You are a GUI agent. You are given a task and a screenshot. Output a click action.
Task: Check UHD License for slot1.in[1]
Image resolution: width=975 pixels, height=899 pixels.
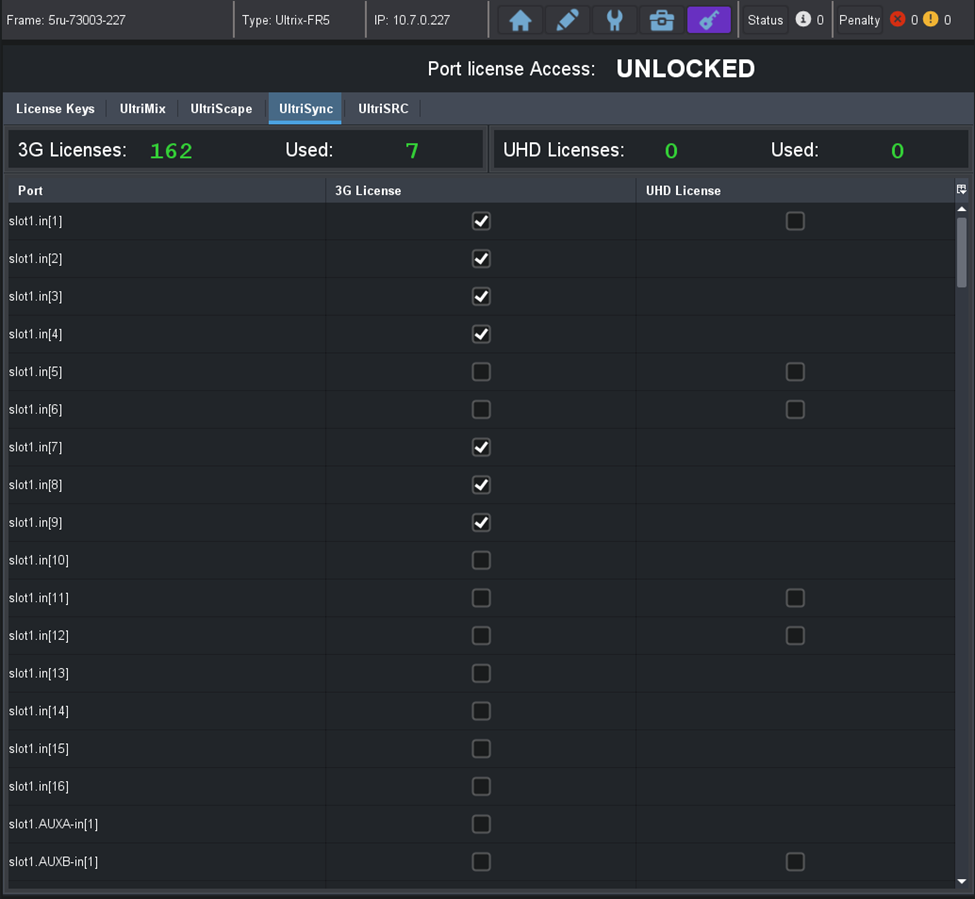tap(795, 221)
